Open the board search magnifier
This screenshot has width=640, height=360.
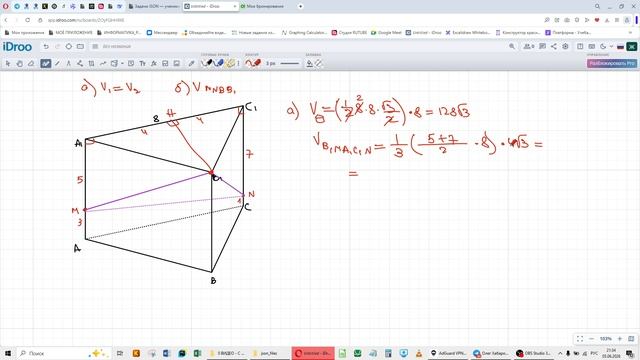tap(512, 47)
